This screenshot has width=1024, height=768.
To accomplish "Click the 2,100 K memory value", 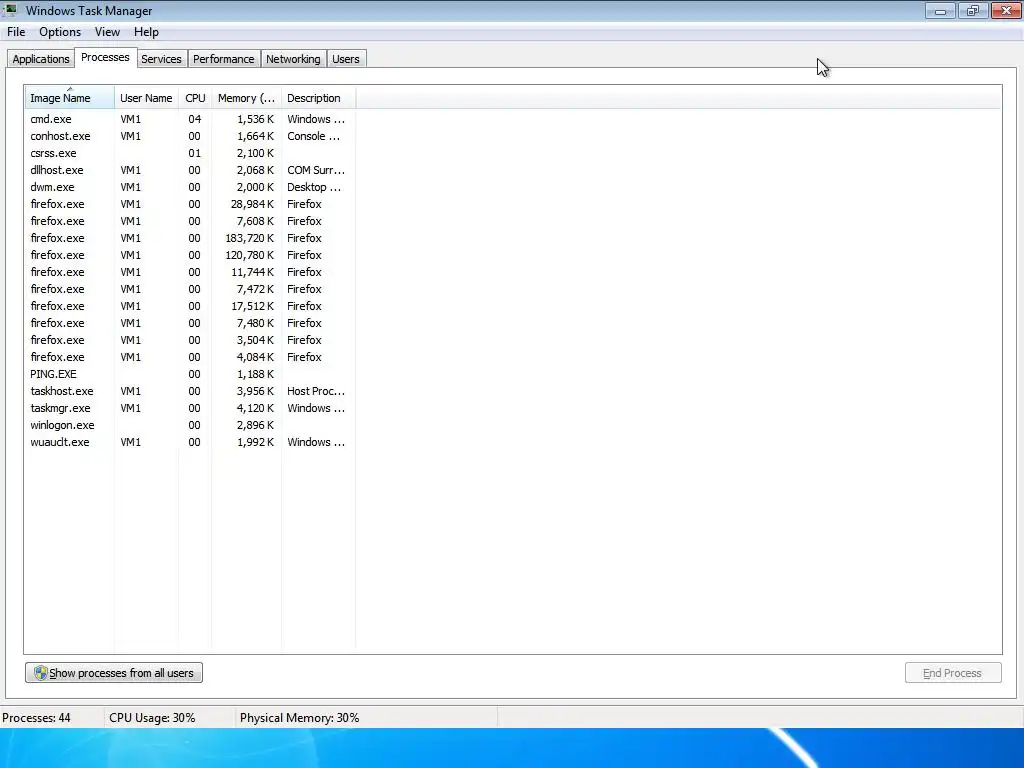I will (x=255, y=153).
